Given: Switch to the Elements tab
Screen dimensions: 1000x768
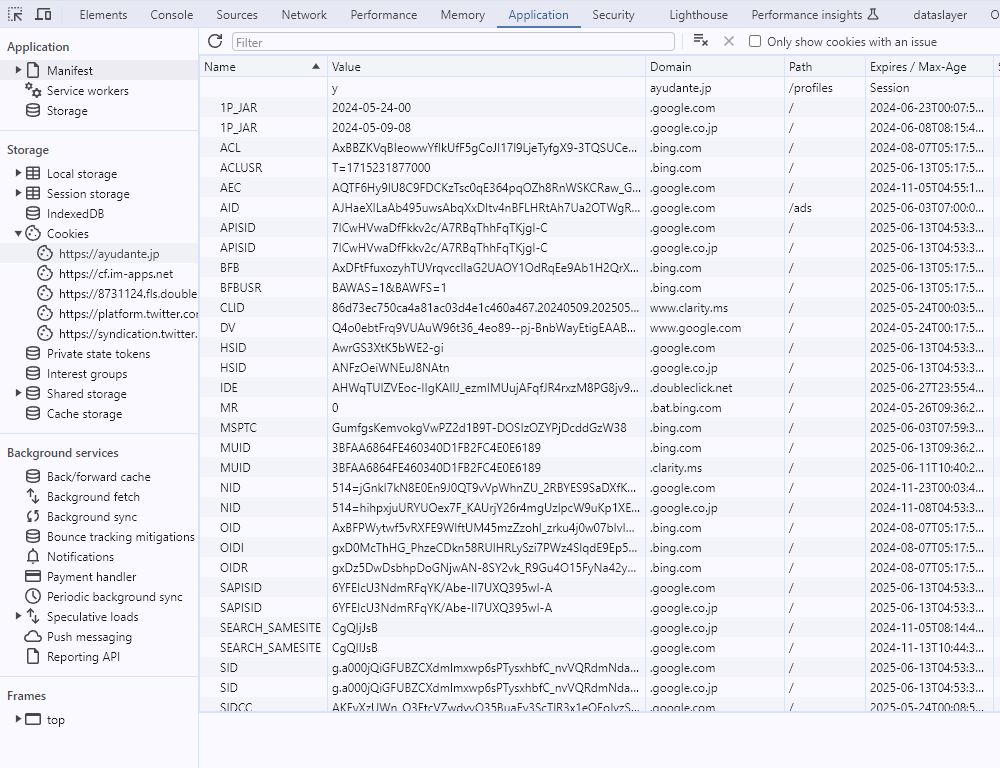Looking at the screenshot, I should 103,15.
